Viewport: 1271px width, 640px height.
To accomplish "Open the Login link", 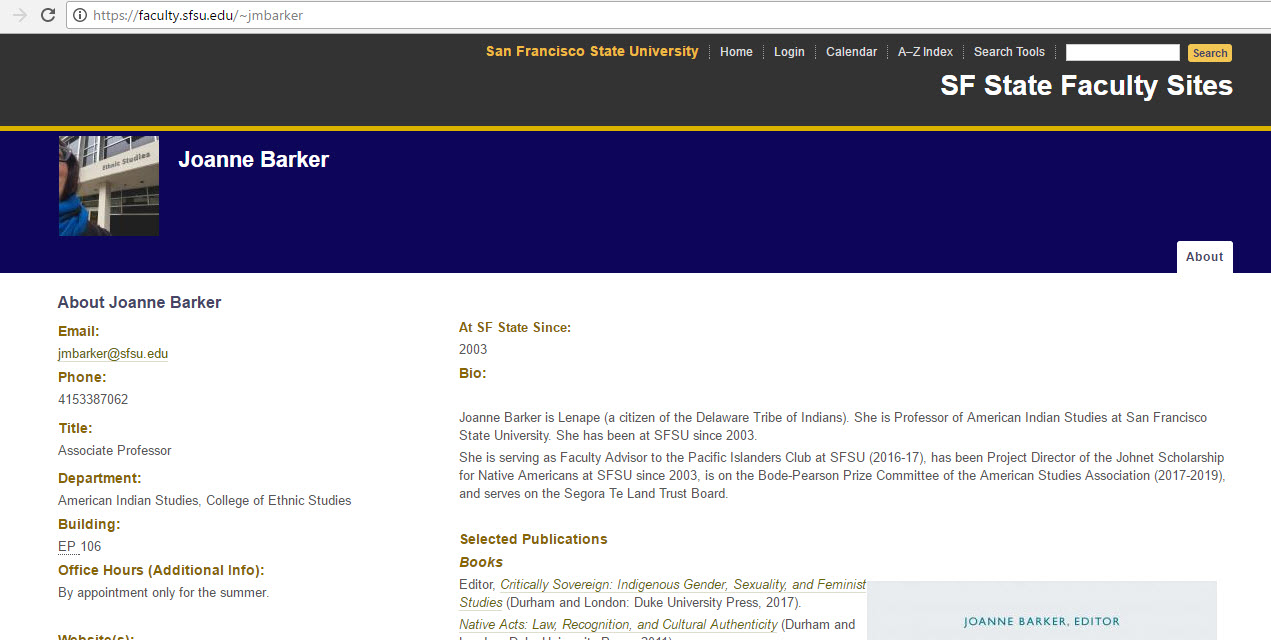I will (789, 52).
